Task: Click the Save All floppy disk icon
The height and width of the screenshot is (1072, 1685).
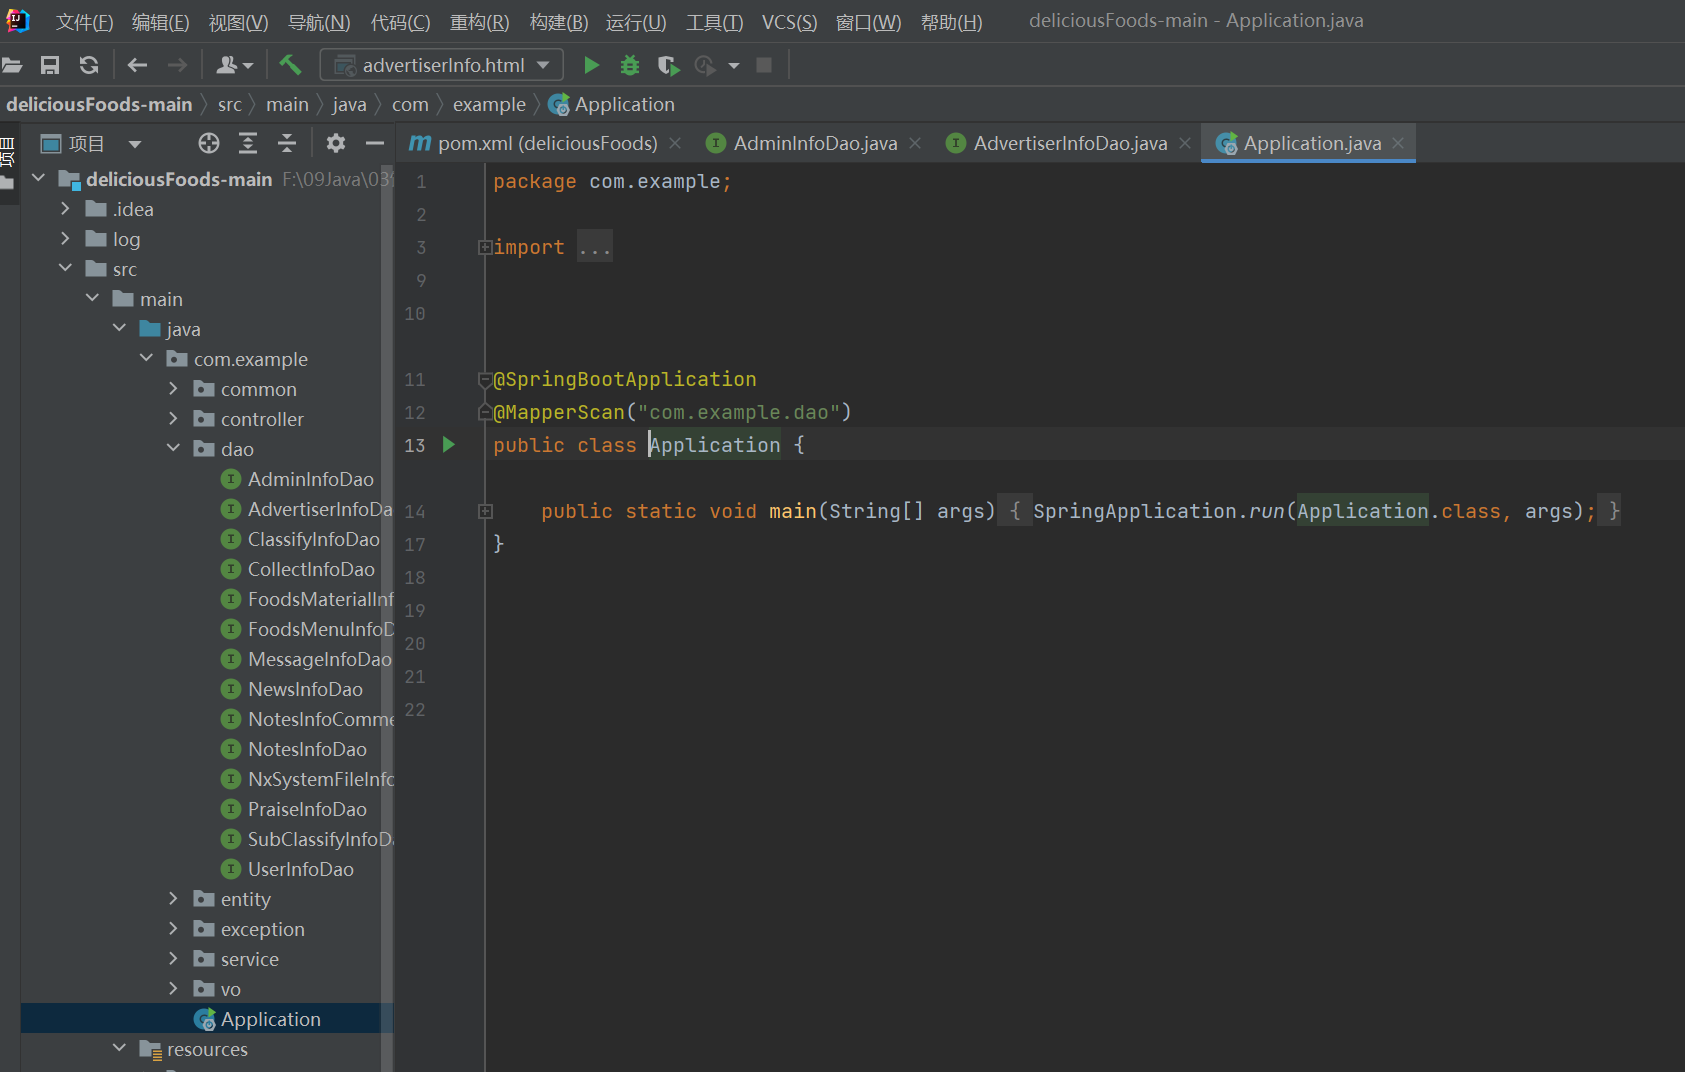Action: click(49, 65)
